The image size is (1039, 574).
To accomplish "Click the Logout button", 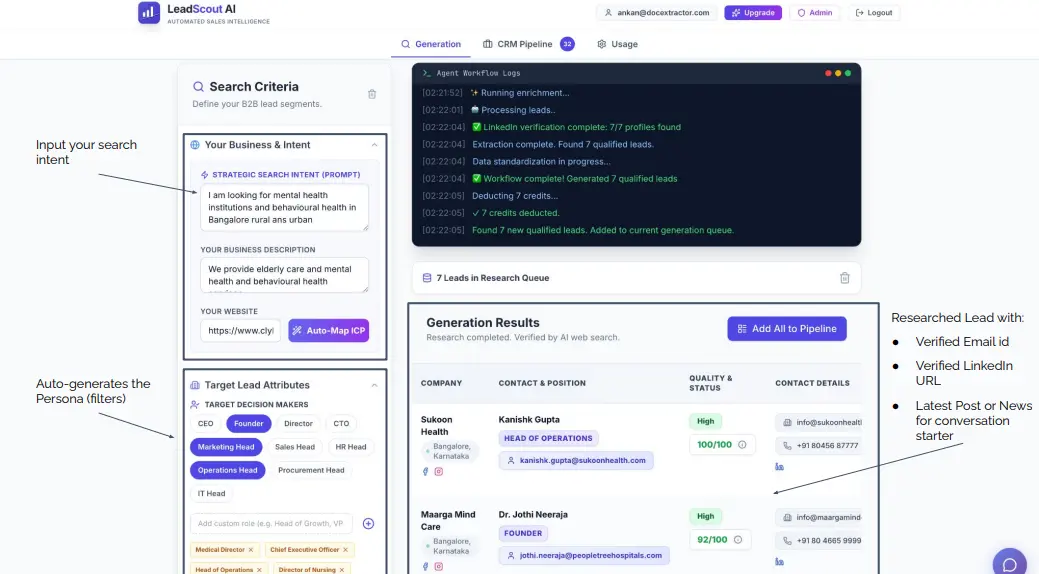I will click(x=874, y=13).
